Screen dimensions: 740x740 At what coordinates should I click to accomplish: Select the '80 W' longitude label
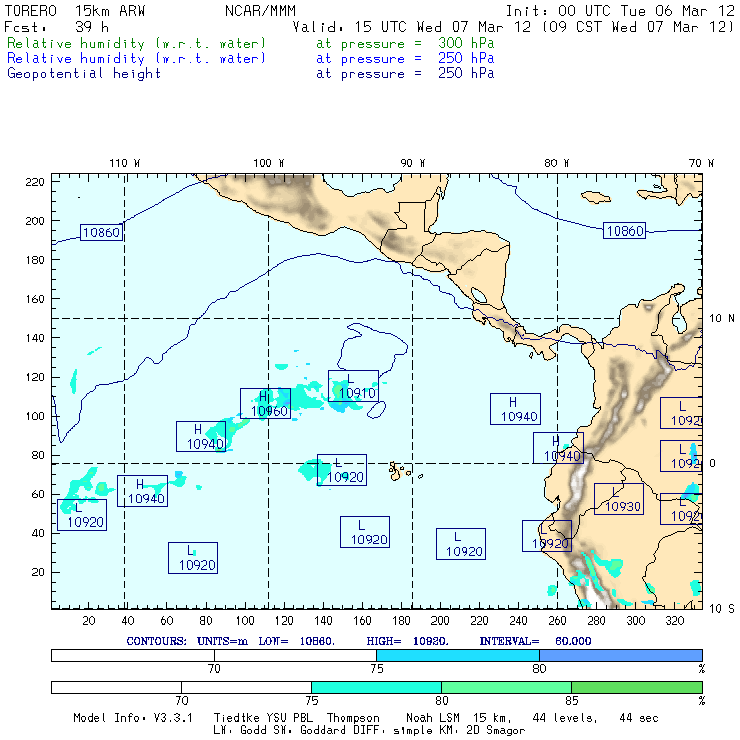point(556,163)
